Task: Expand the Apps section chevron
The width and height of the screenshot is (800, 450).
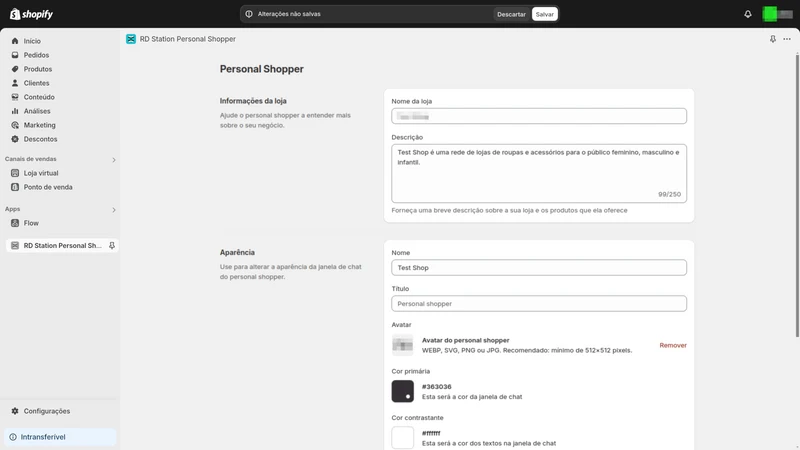Action: coord(114,210)
